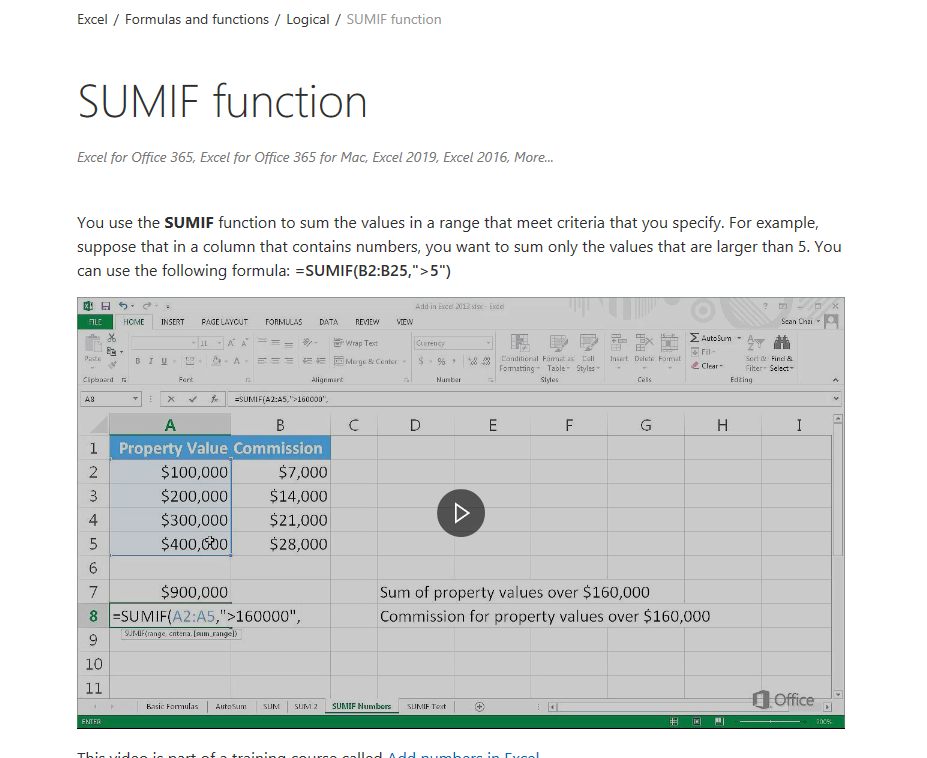Expand the More... applies-to versions link
927x758 pixels.
click(x=533, y=157)
